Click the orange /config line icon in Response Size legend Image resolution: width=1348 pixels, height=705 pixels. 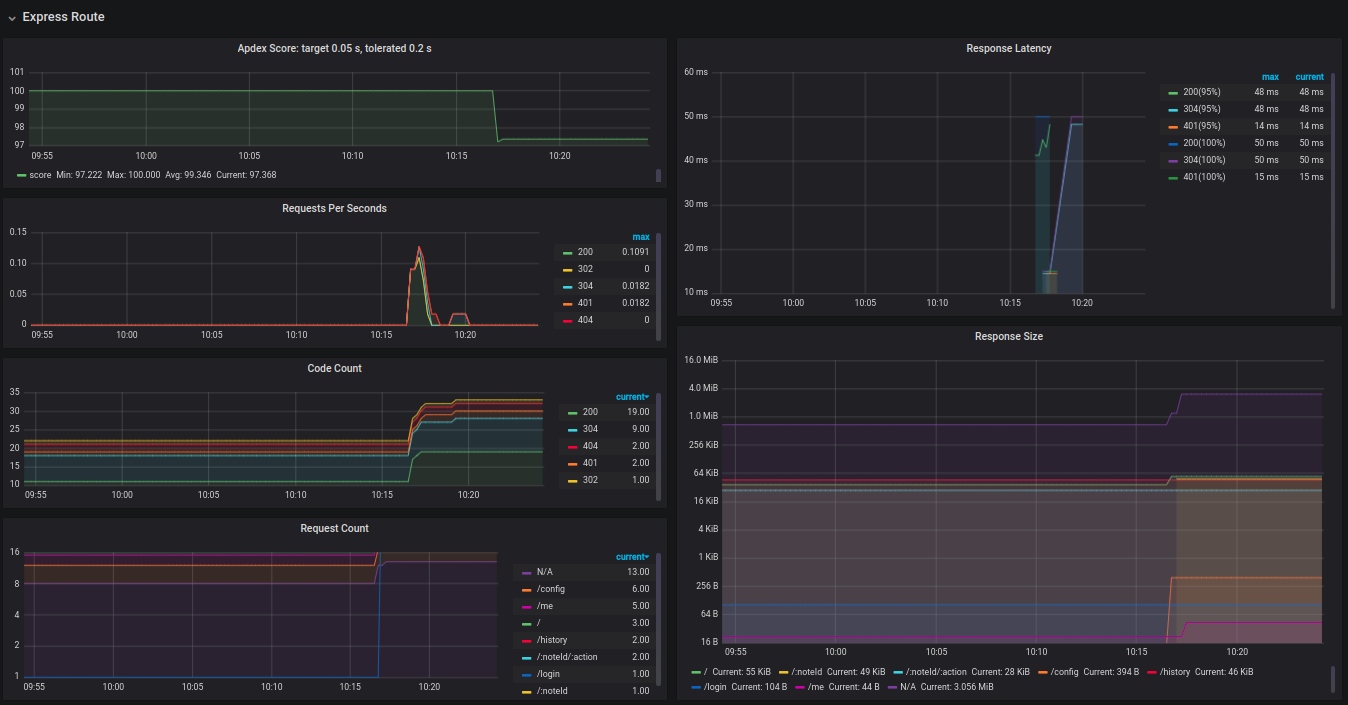[x=1042, y=672]
